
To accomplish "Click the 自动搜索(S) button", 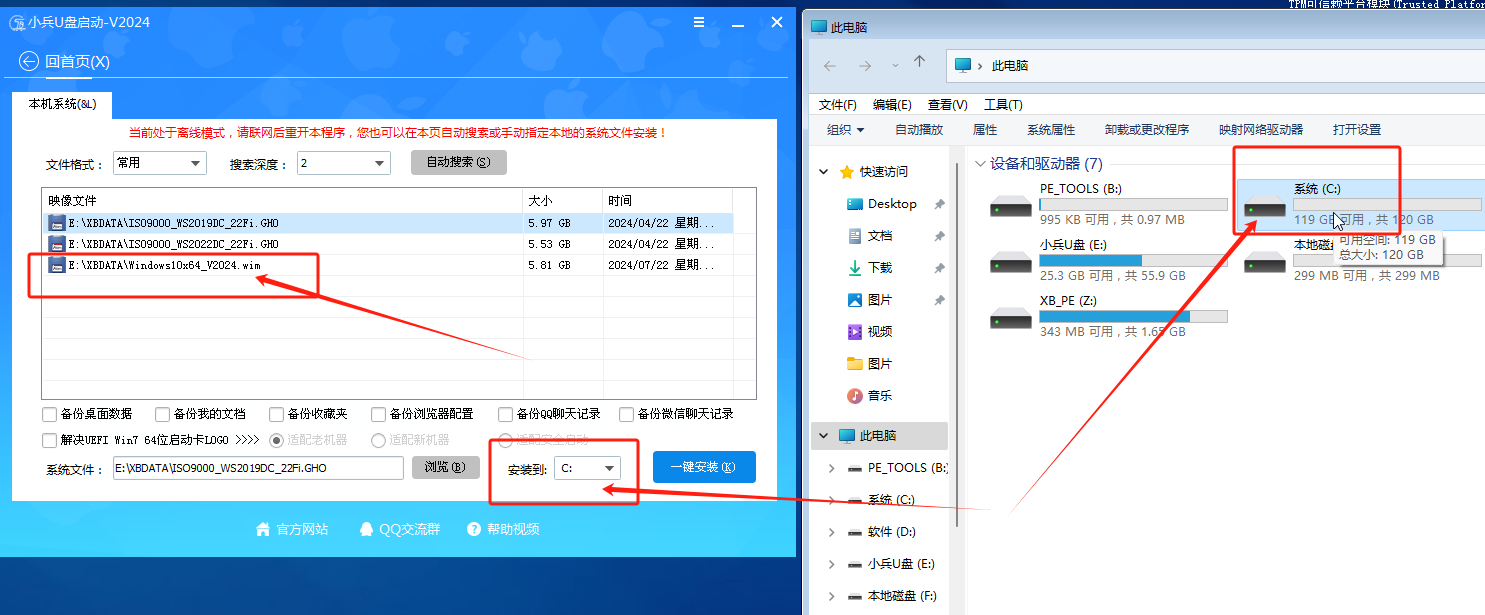I will click(459, 163).
